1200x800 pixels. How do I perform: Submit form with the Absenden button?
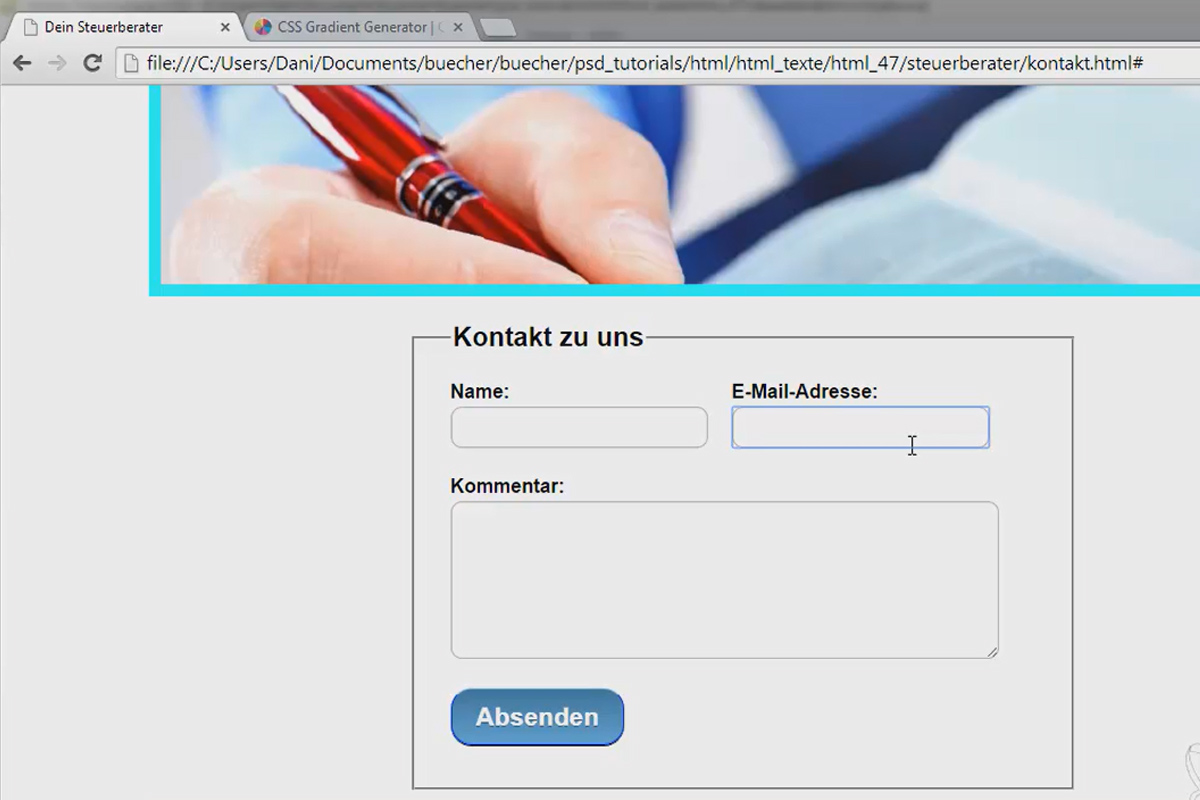pyautogui.click(x=537, y=717)
